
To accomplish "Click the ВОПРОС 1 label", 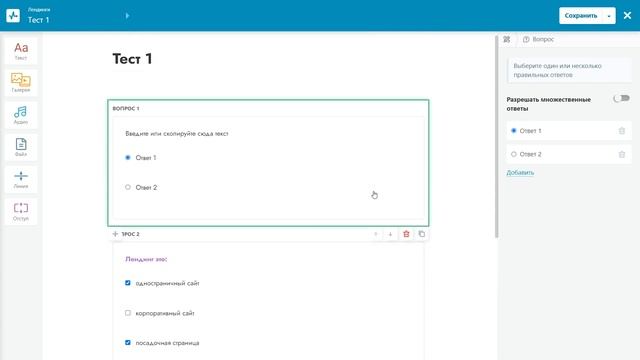I will (126, 109).
